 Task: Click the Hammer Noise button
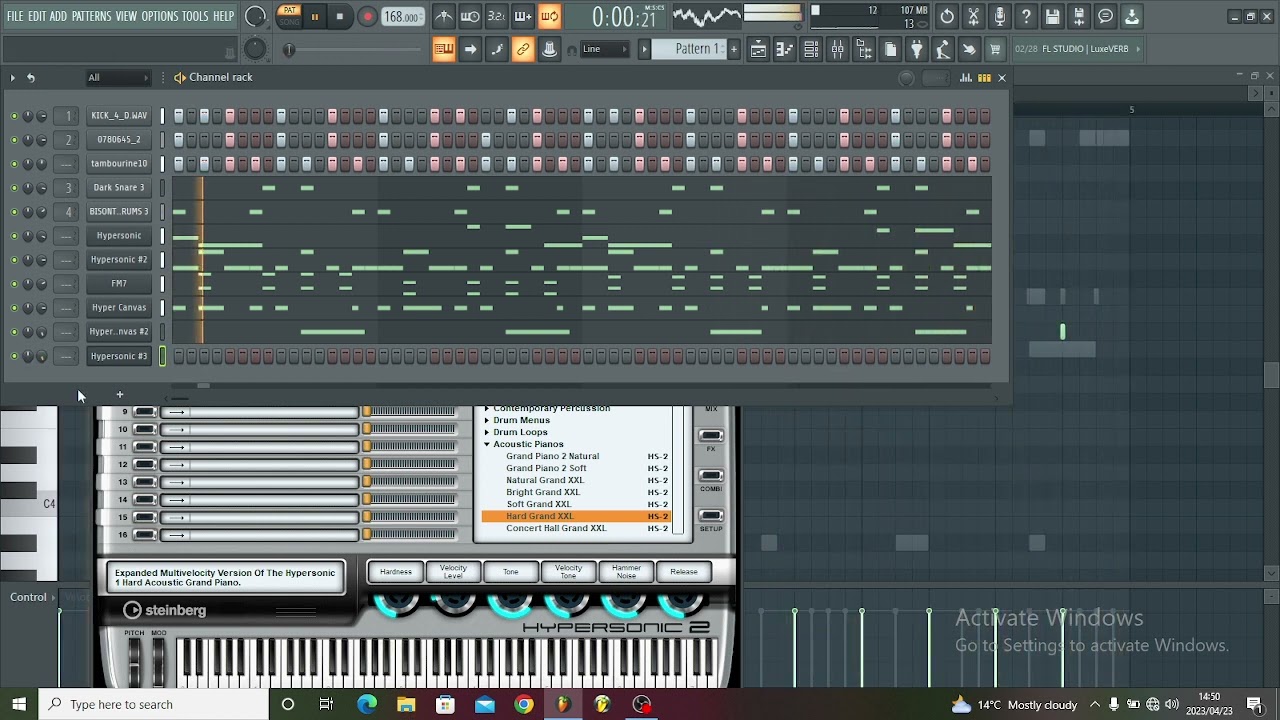coord(626,572)
